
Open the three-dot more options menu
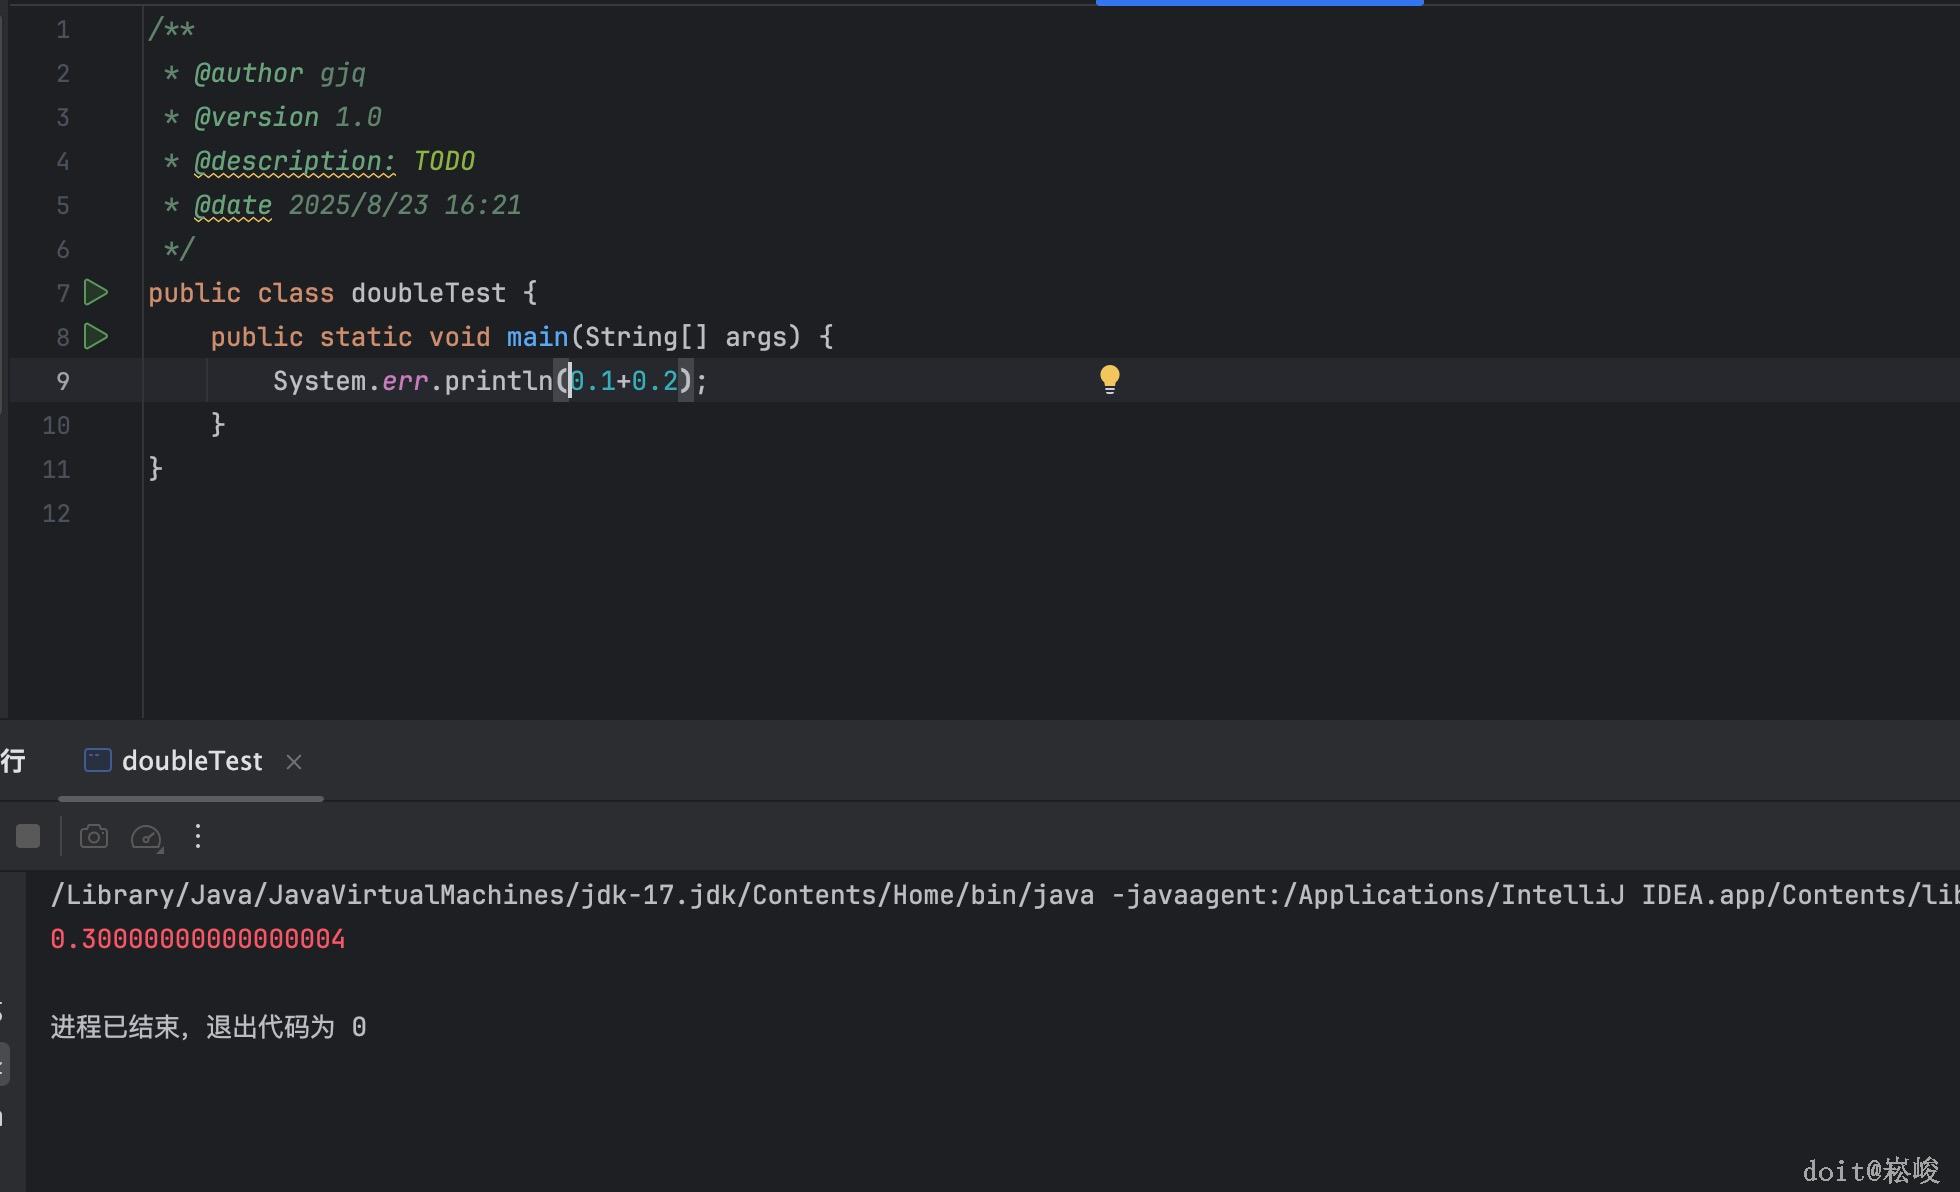(198, 837)
